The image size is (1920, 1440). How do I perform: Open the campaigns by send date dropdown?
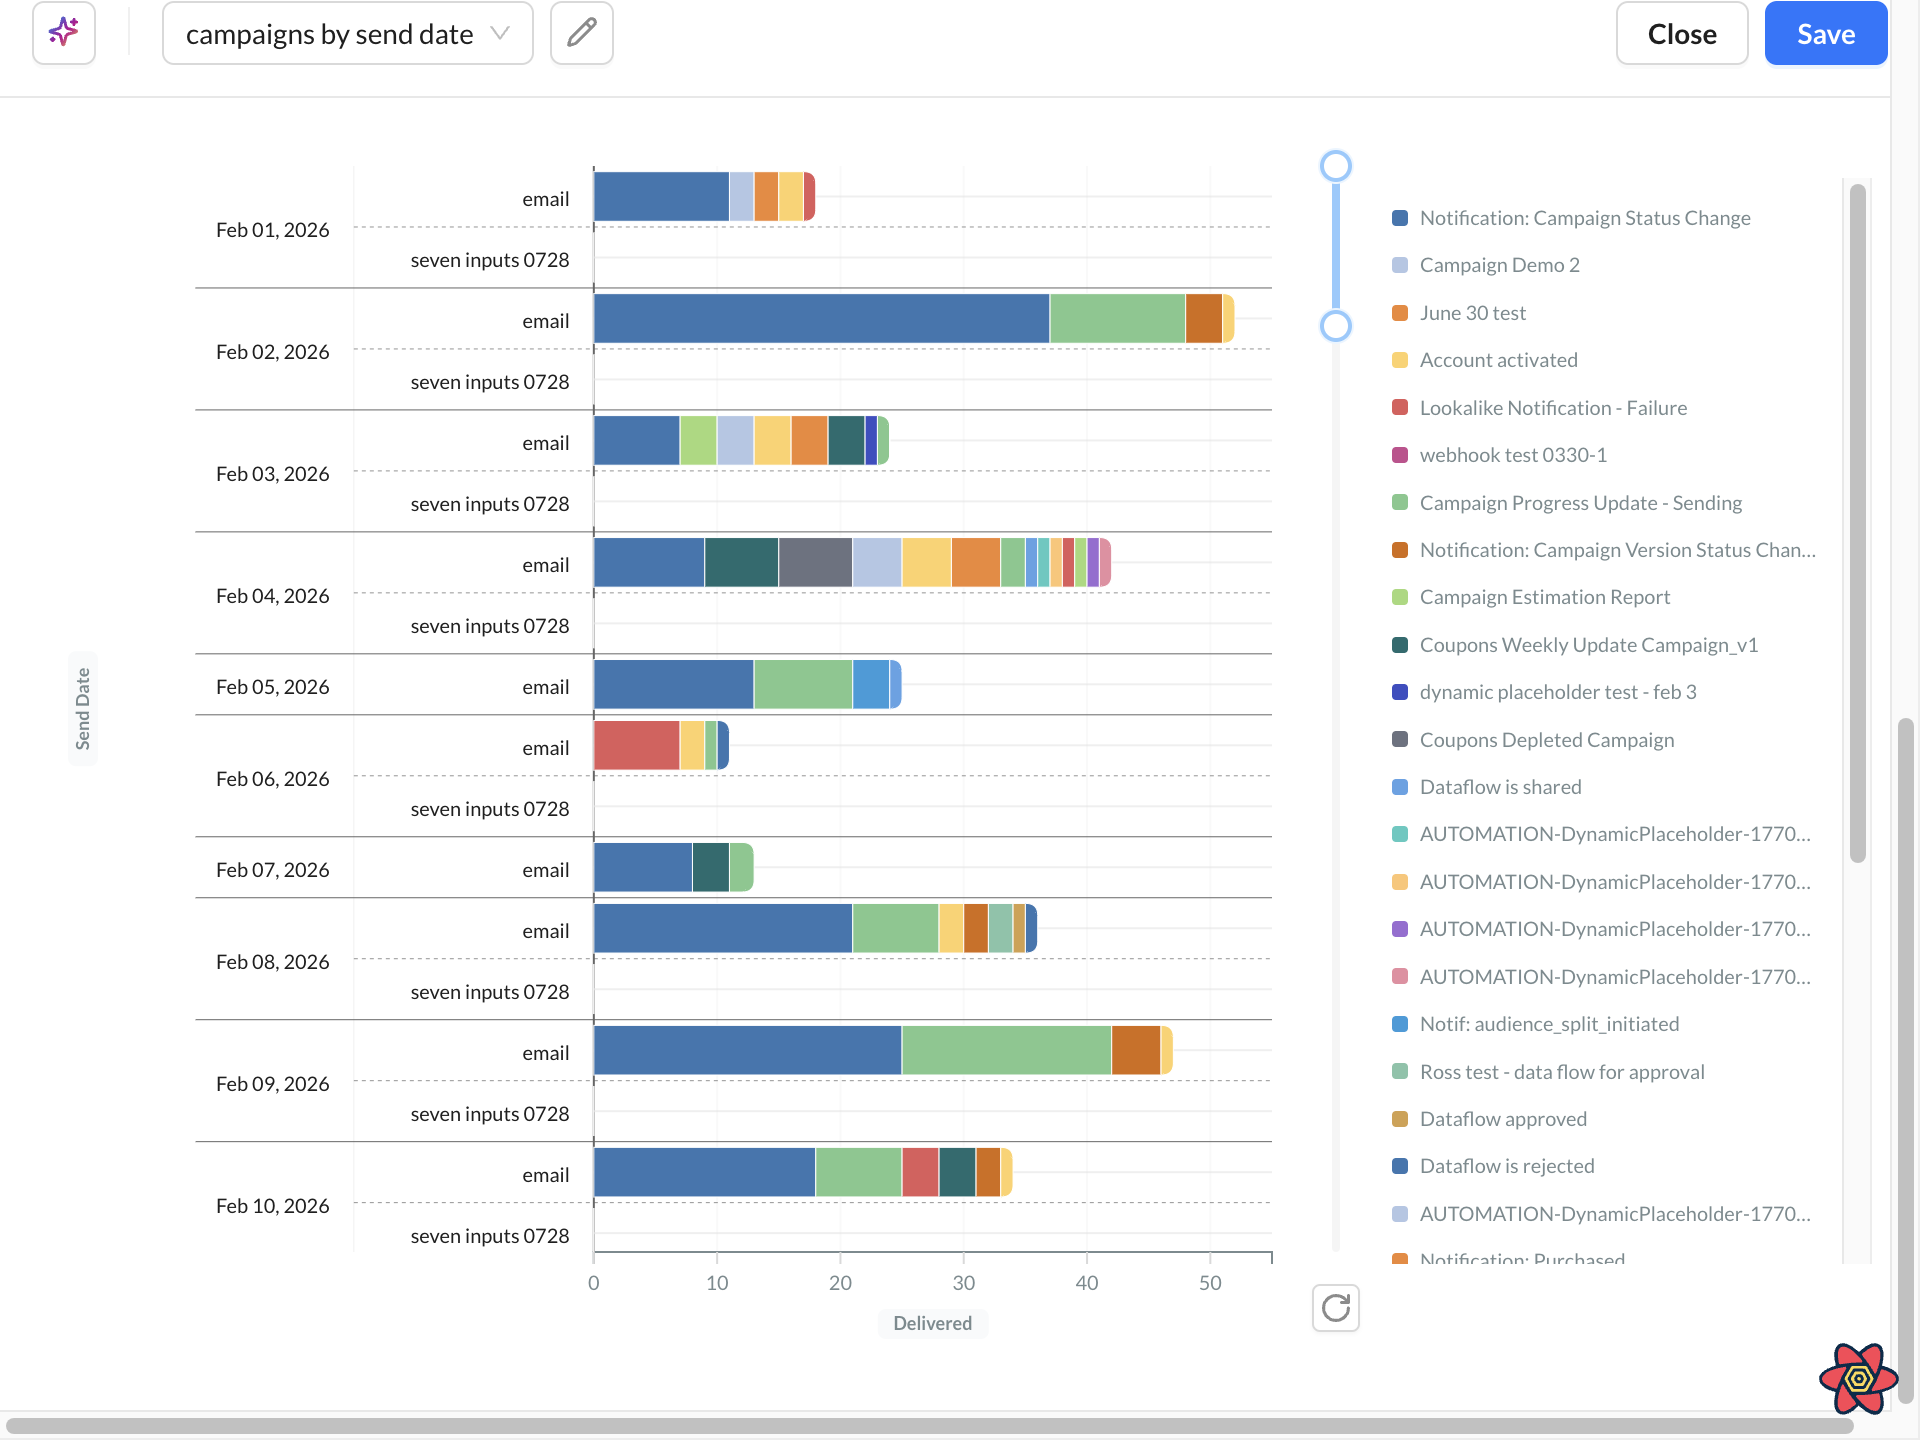pyautogui.click(x=348, y=33)
